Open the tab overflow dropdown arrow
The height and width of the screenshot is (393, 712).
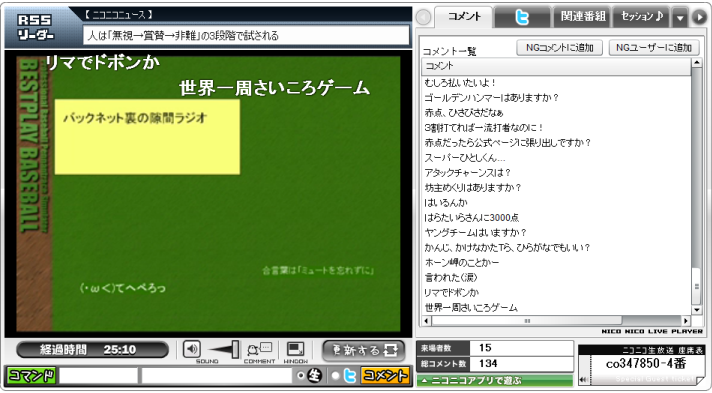pyautogui.click(x=680, y=18)
